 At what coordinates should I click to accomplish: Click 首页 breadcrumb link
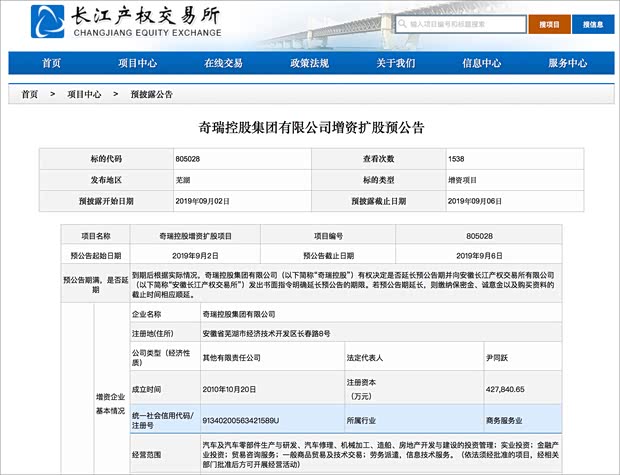click(x=30, y=94)
